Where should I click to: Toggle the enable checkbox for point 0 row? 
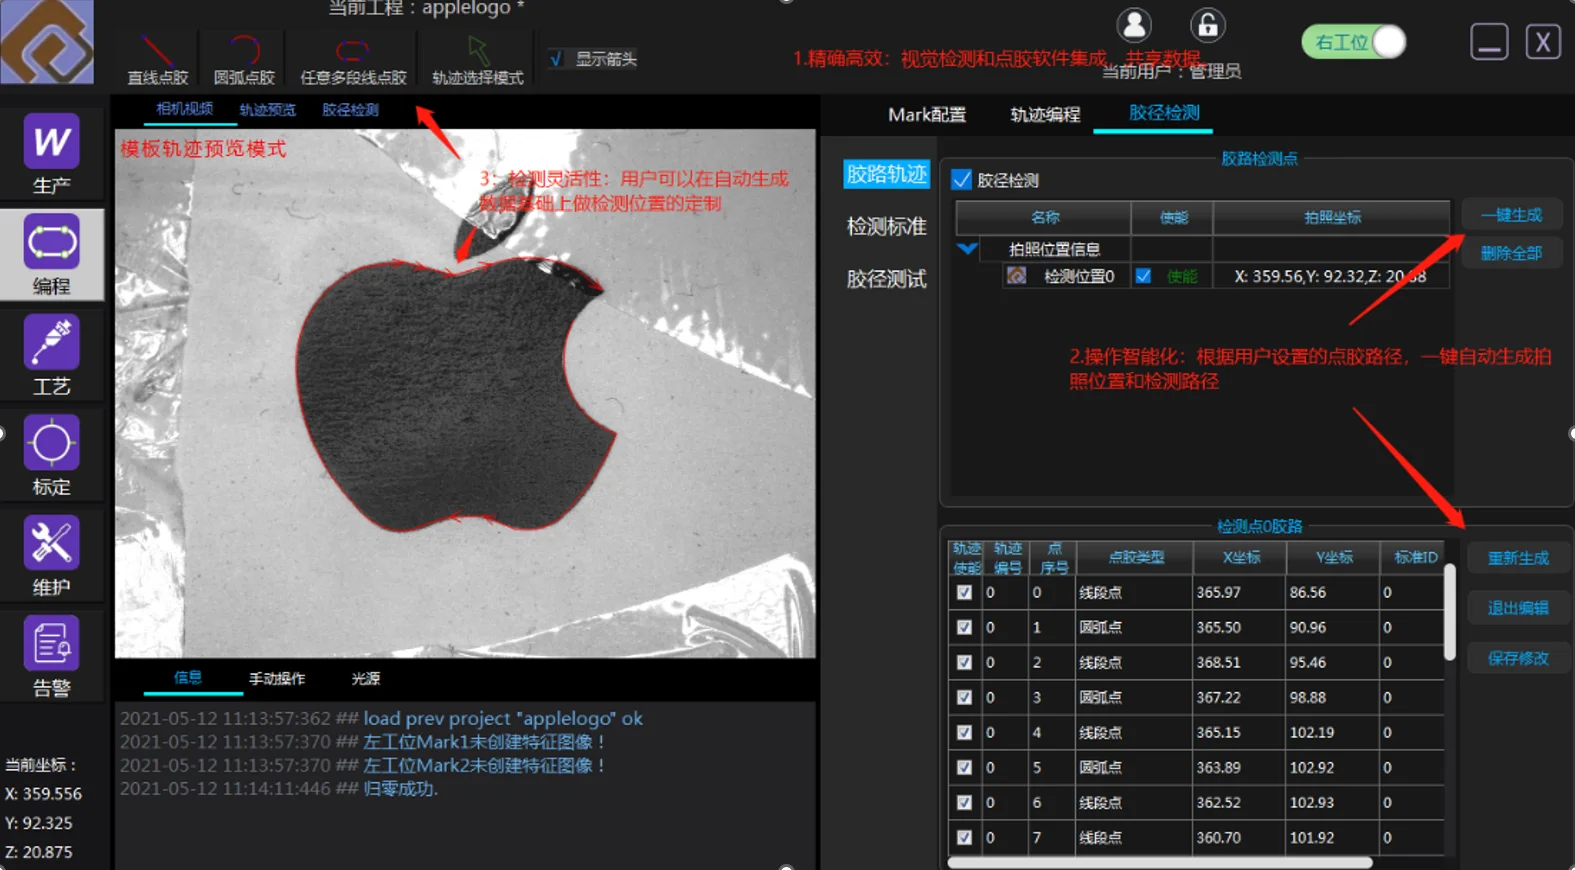964,592
